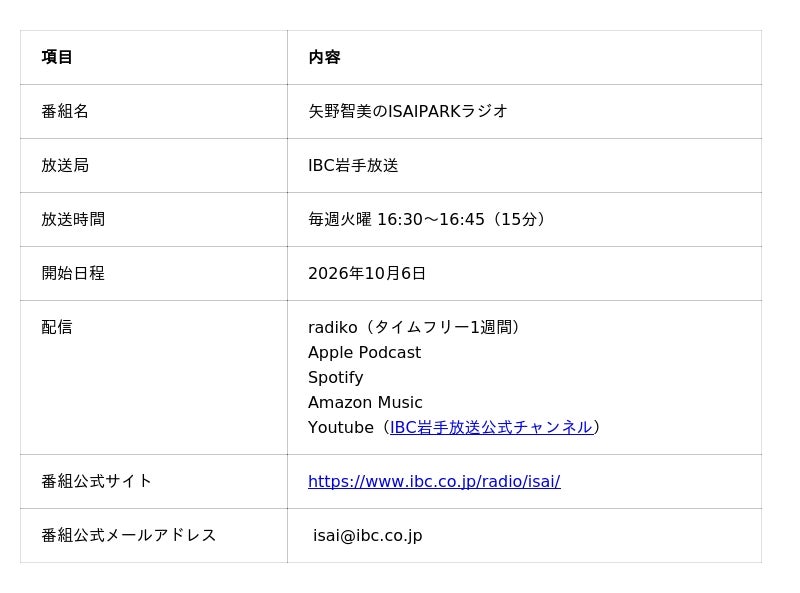This screenshot has width=800, height=593.
Task: Click the Apple Podcast line
Action: coord(364,352)
